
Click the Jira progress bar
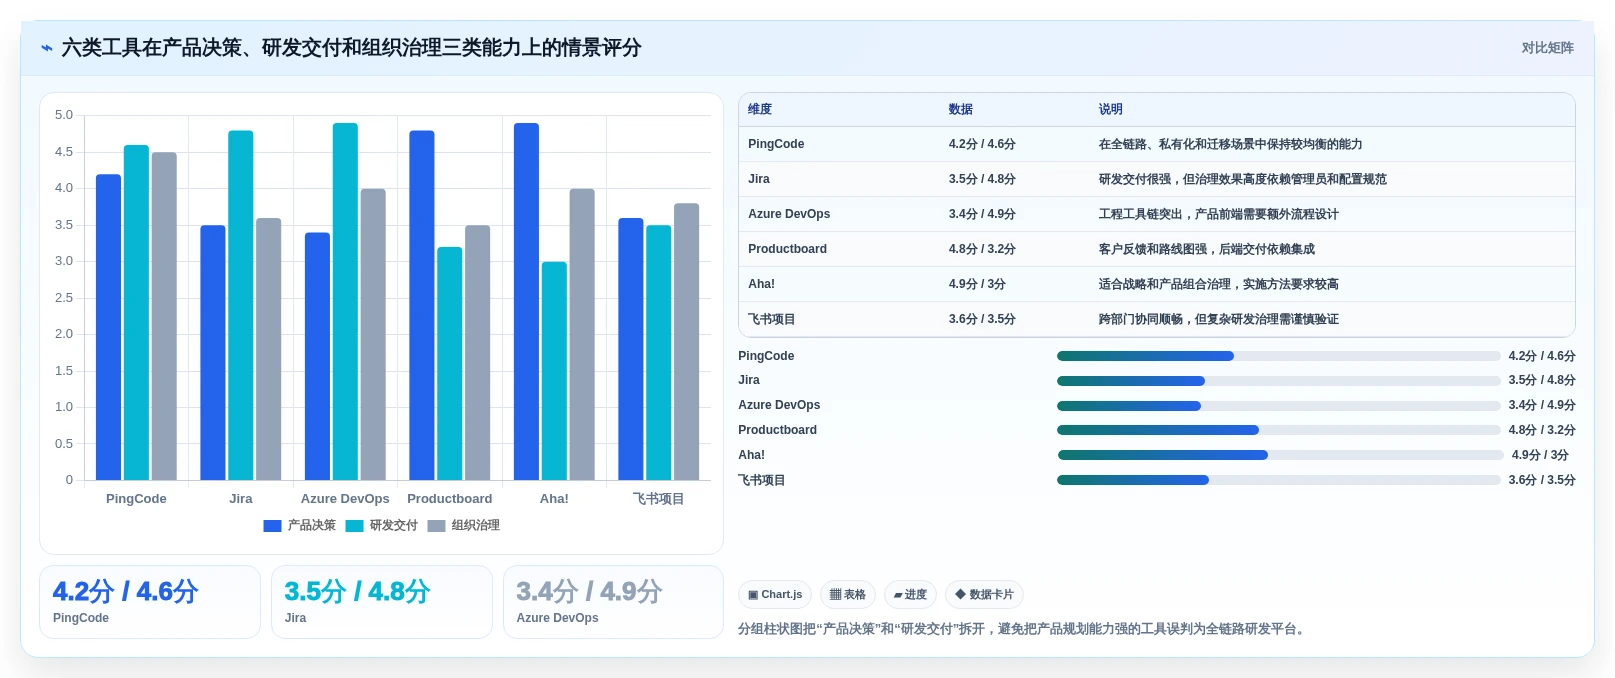(1279, 381)
